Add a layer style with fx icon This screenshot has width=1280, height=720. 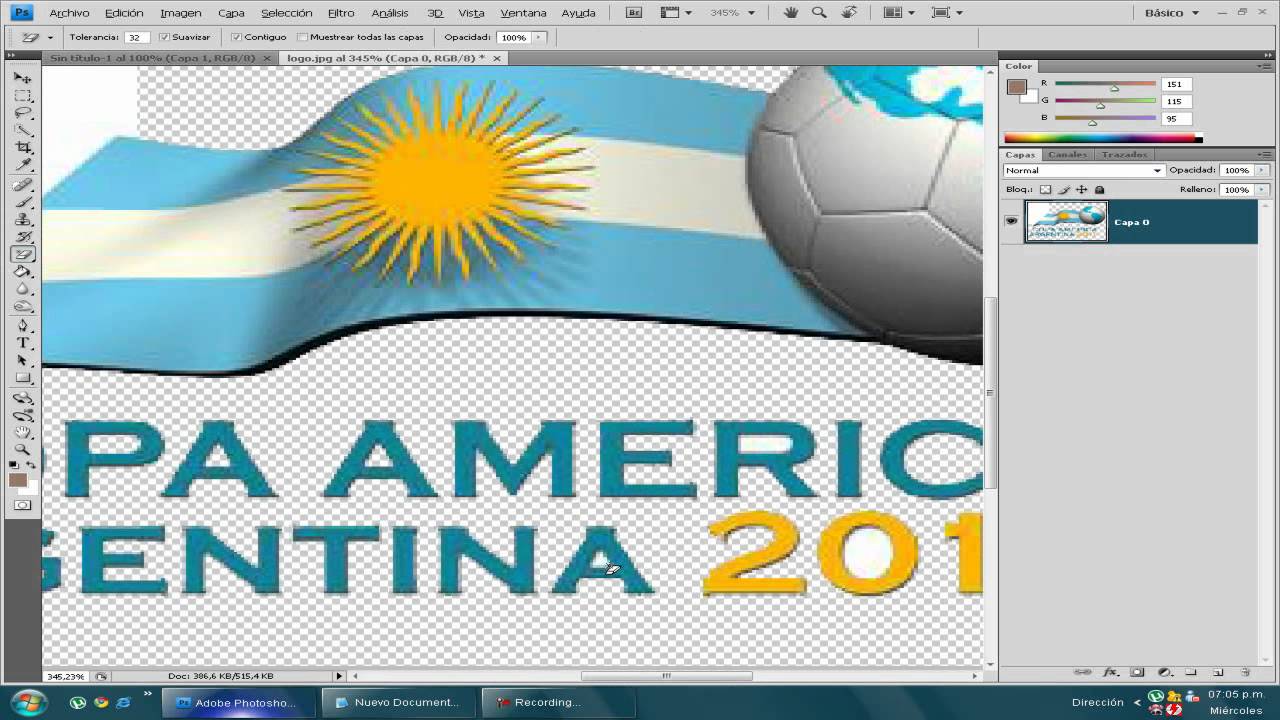point(1110,672)
